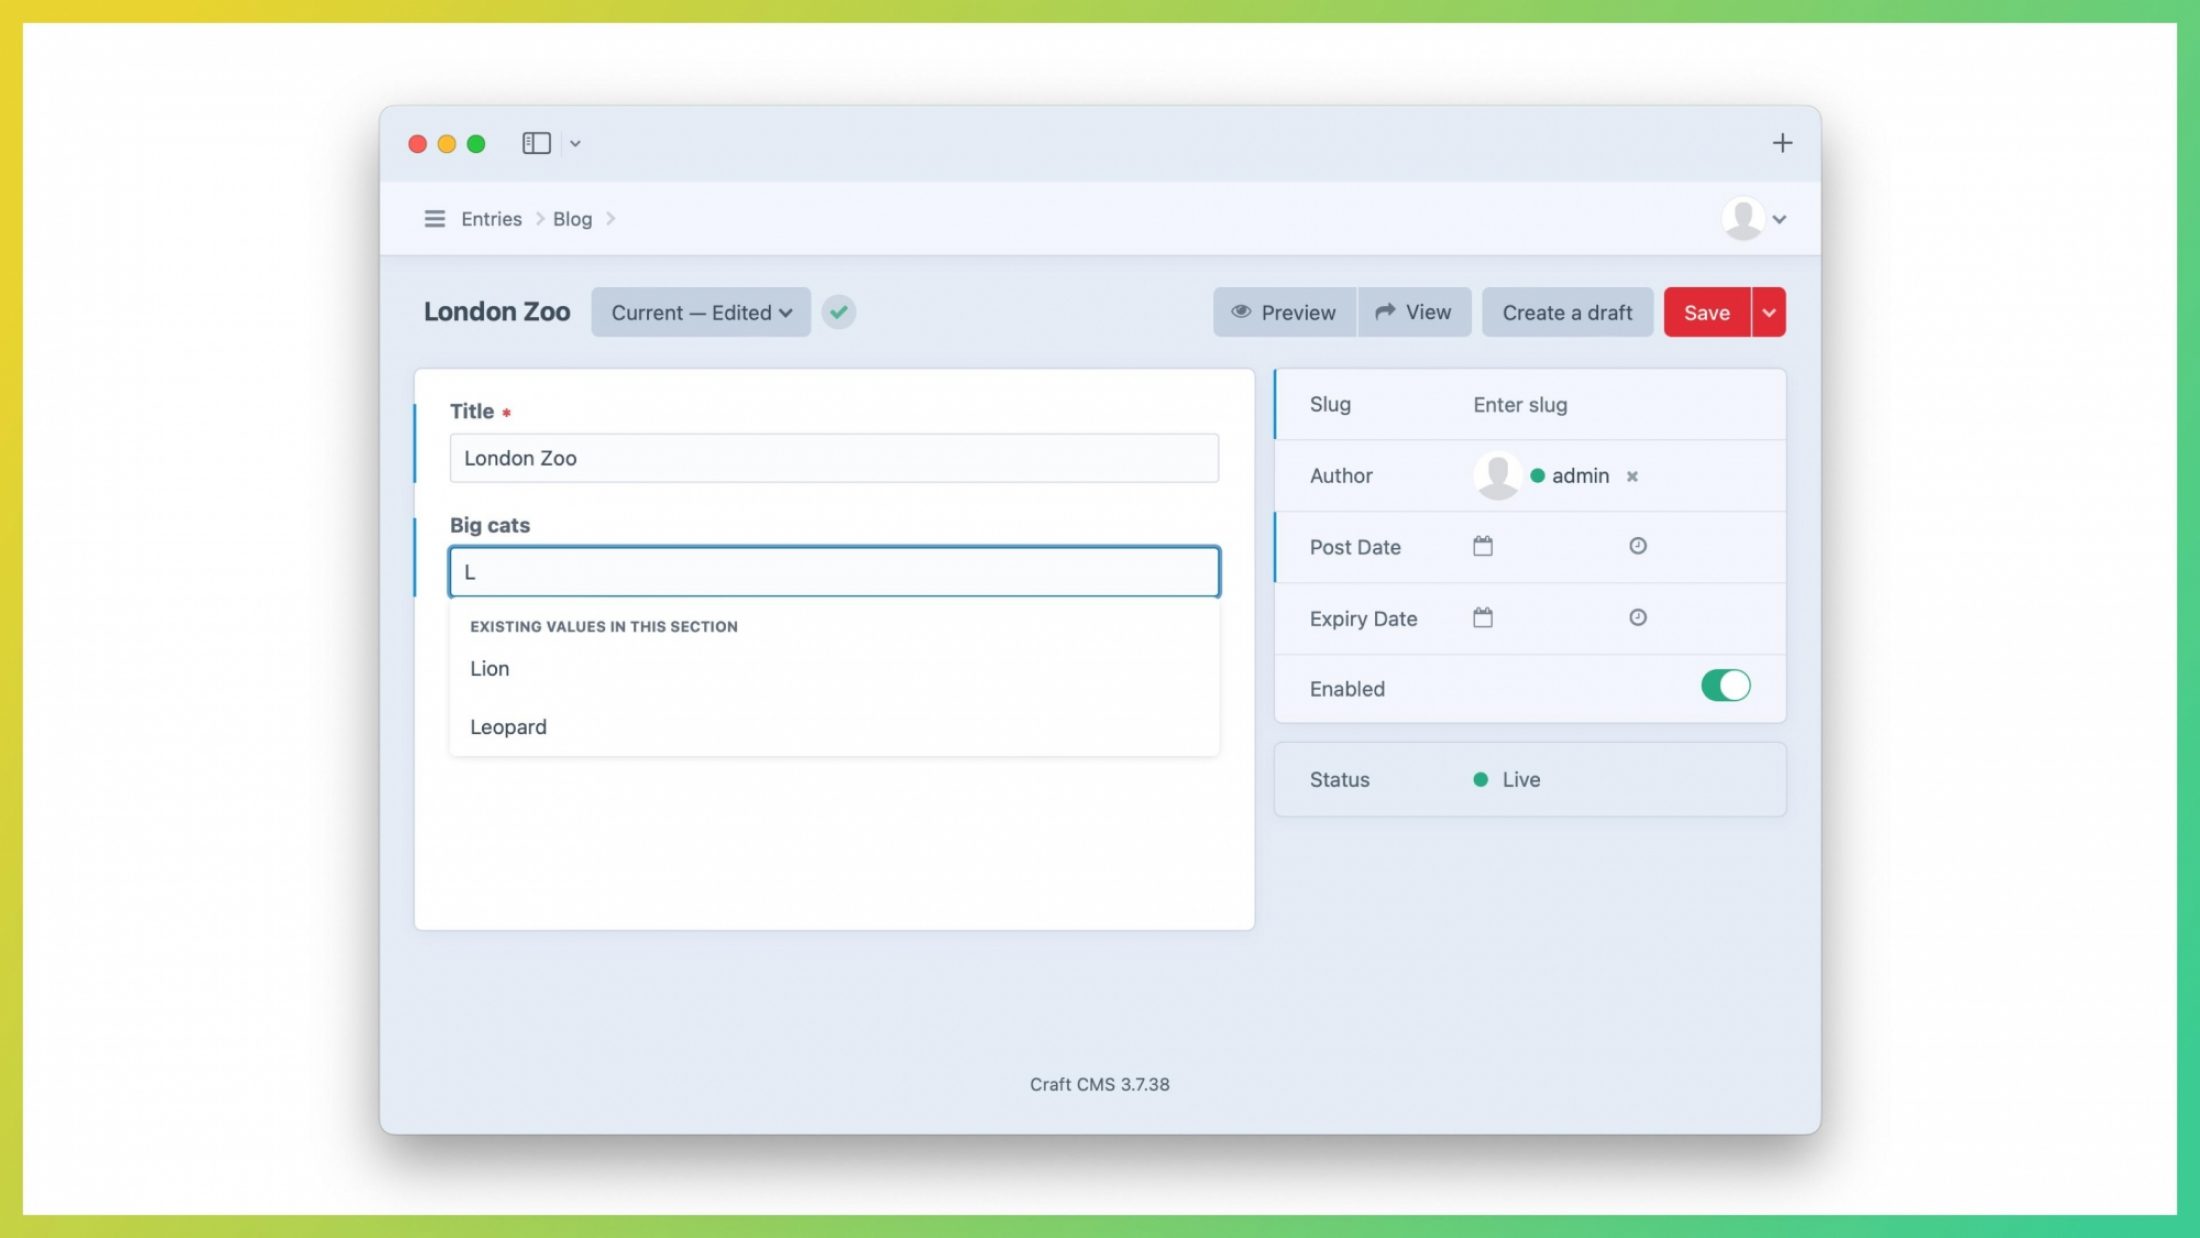Open the Expiry Date calendar picker
2200x1238 pixels.
tap(1483, 618)
